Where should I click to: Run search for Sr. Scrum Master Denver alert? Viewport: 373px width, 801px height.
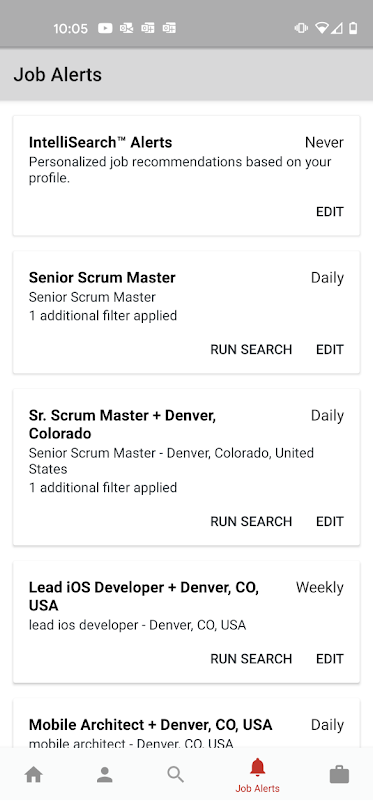pos(251,522)
